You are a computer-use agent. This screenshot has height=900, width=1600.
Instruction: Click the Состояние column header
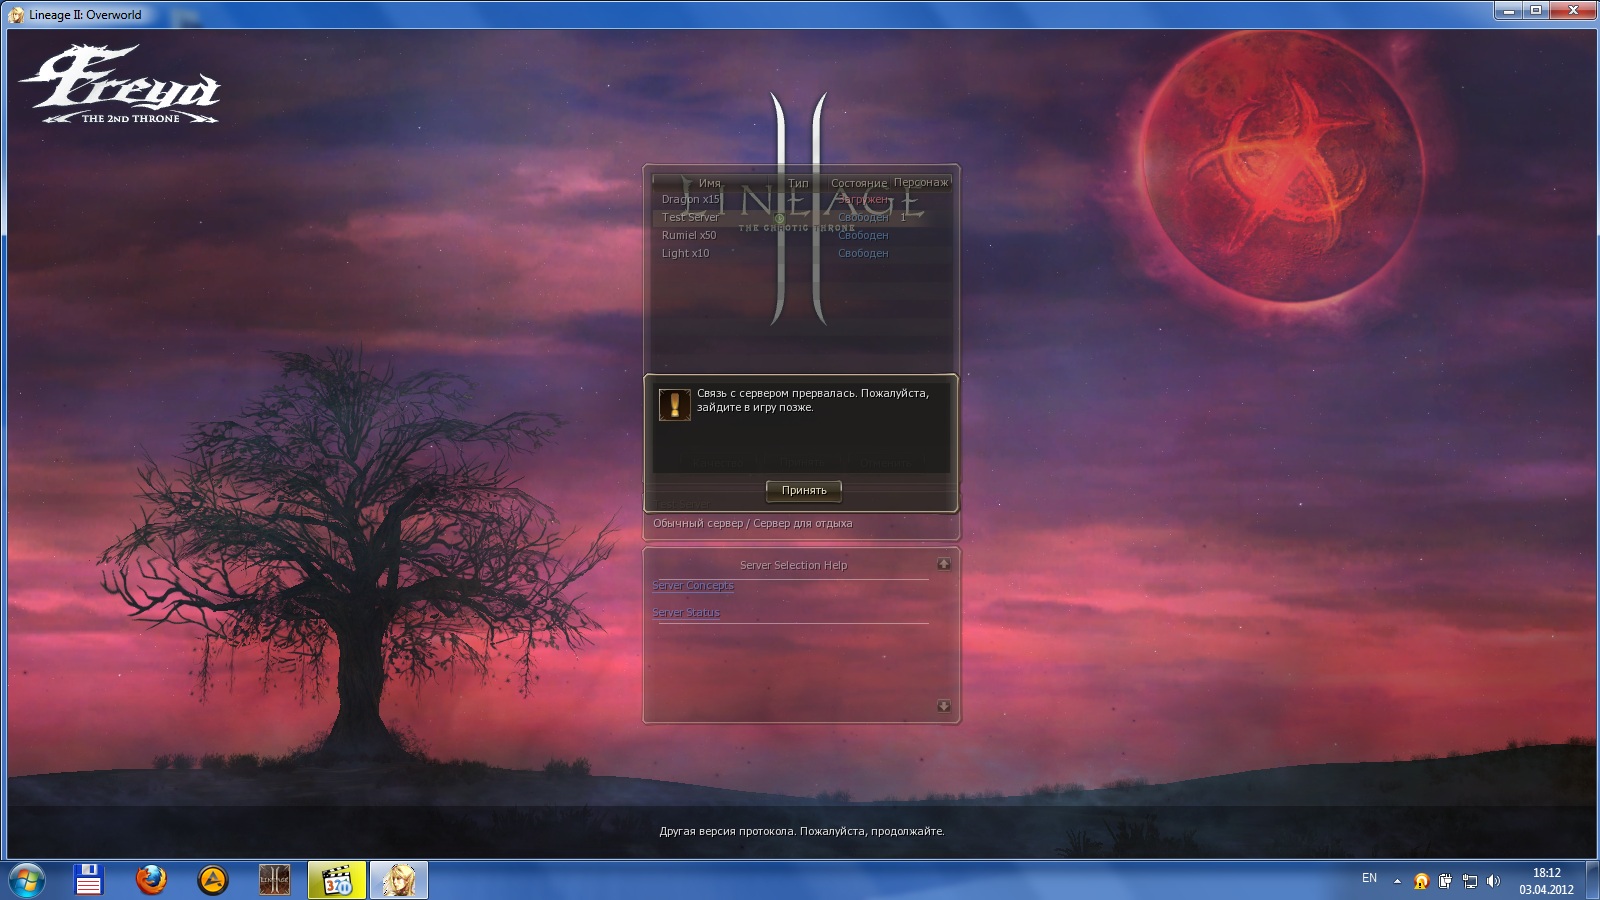(858, 183)
